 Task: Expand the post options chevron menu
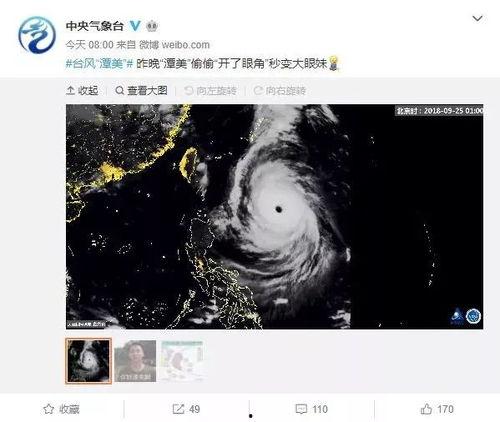pos(477,18)
